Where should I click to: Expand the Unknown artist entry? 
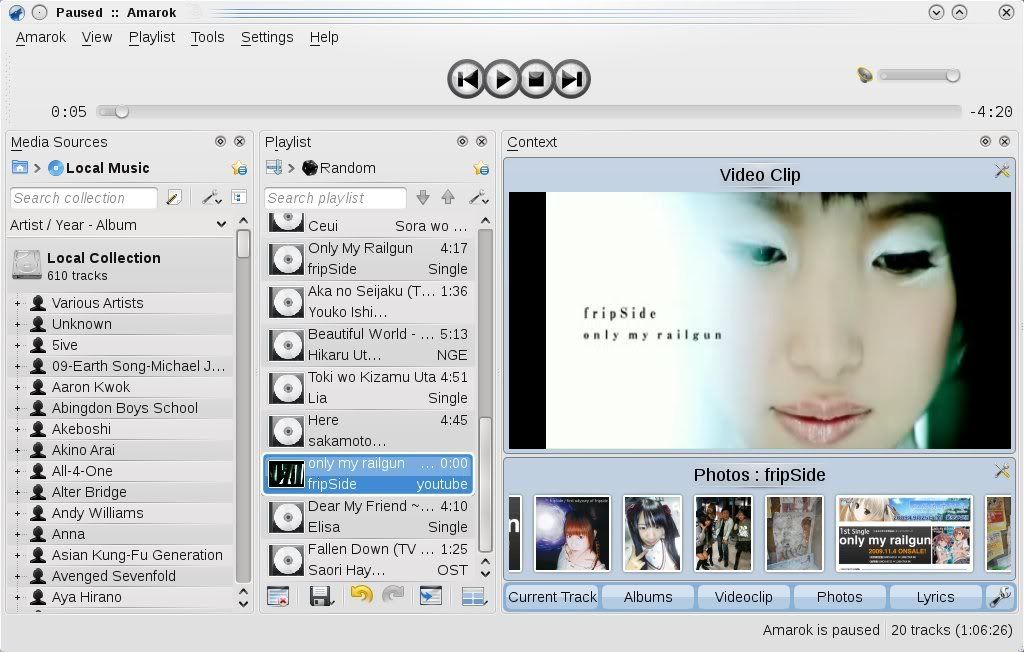18,324
